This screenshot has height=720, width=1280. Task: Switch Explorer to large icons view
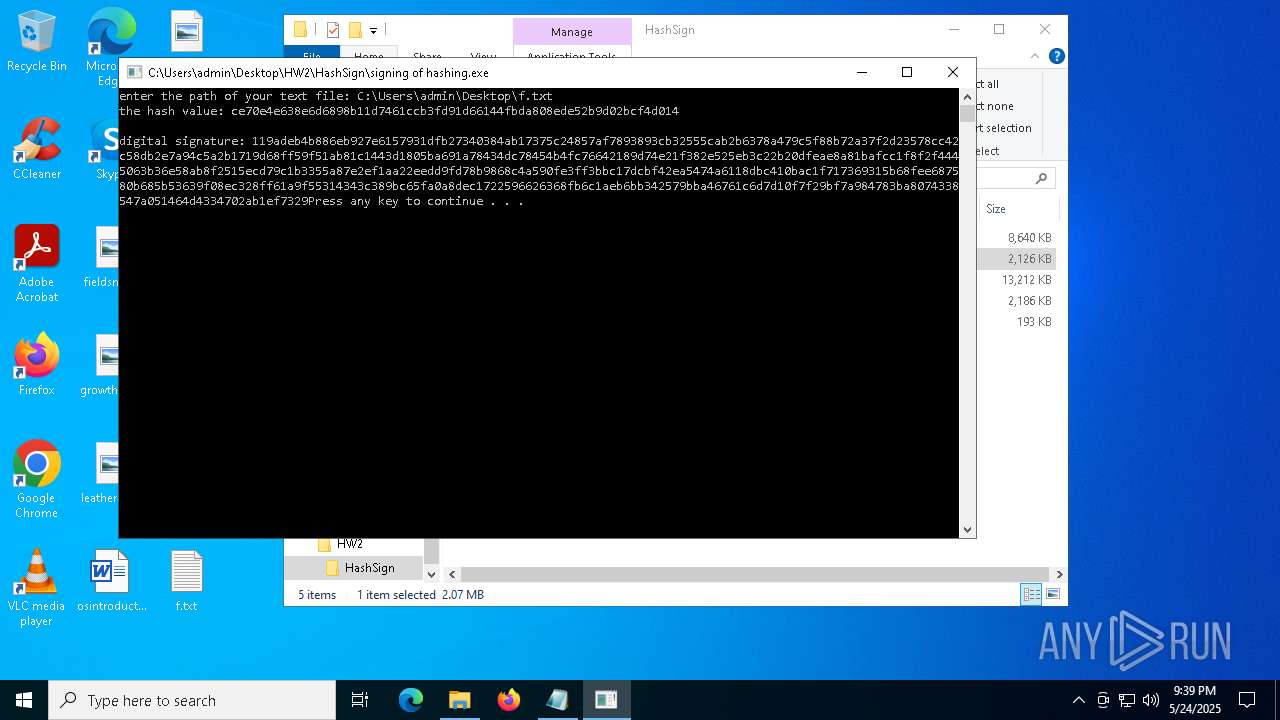click(1052, 594)
